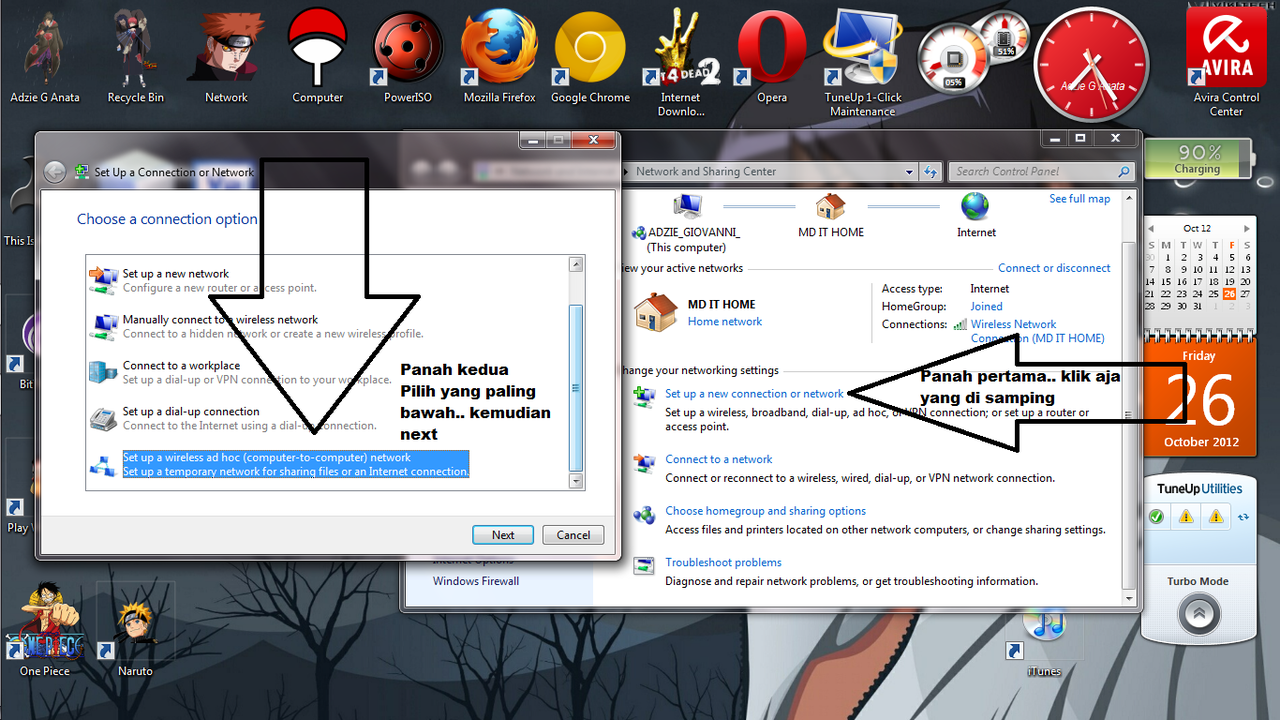
Task: Click the HomeGroup Joined link
Action: pos(986,307)
